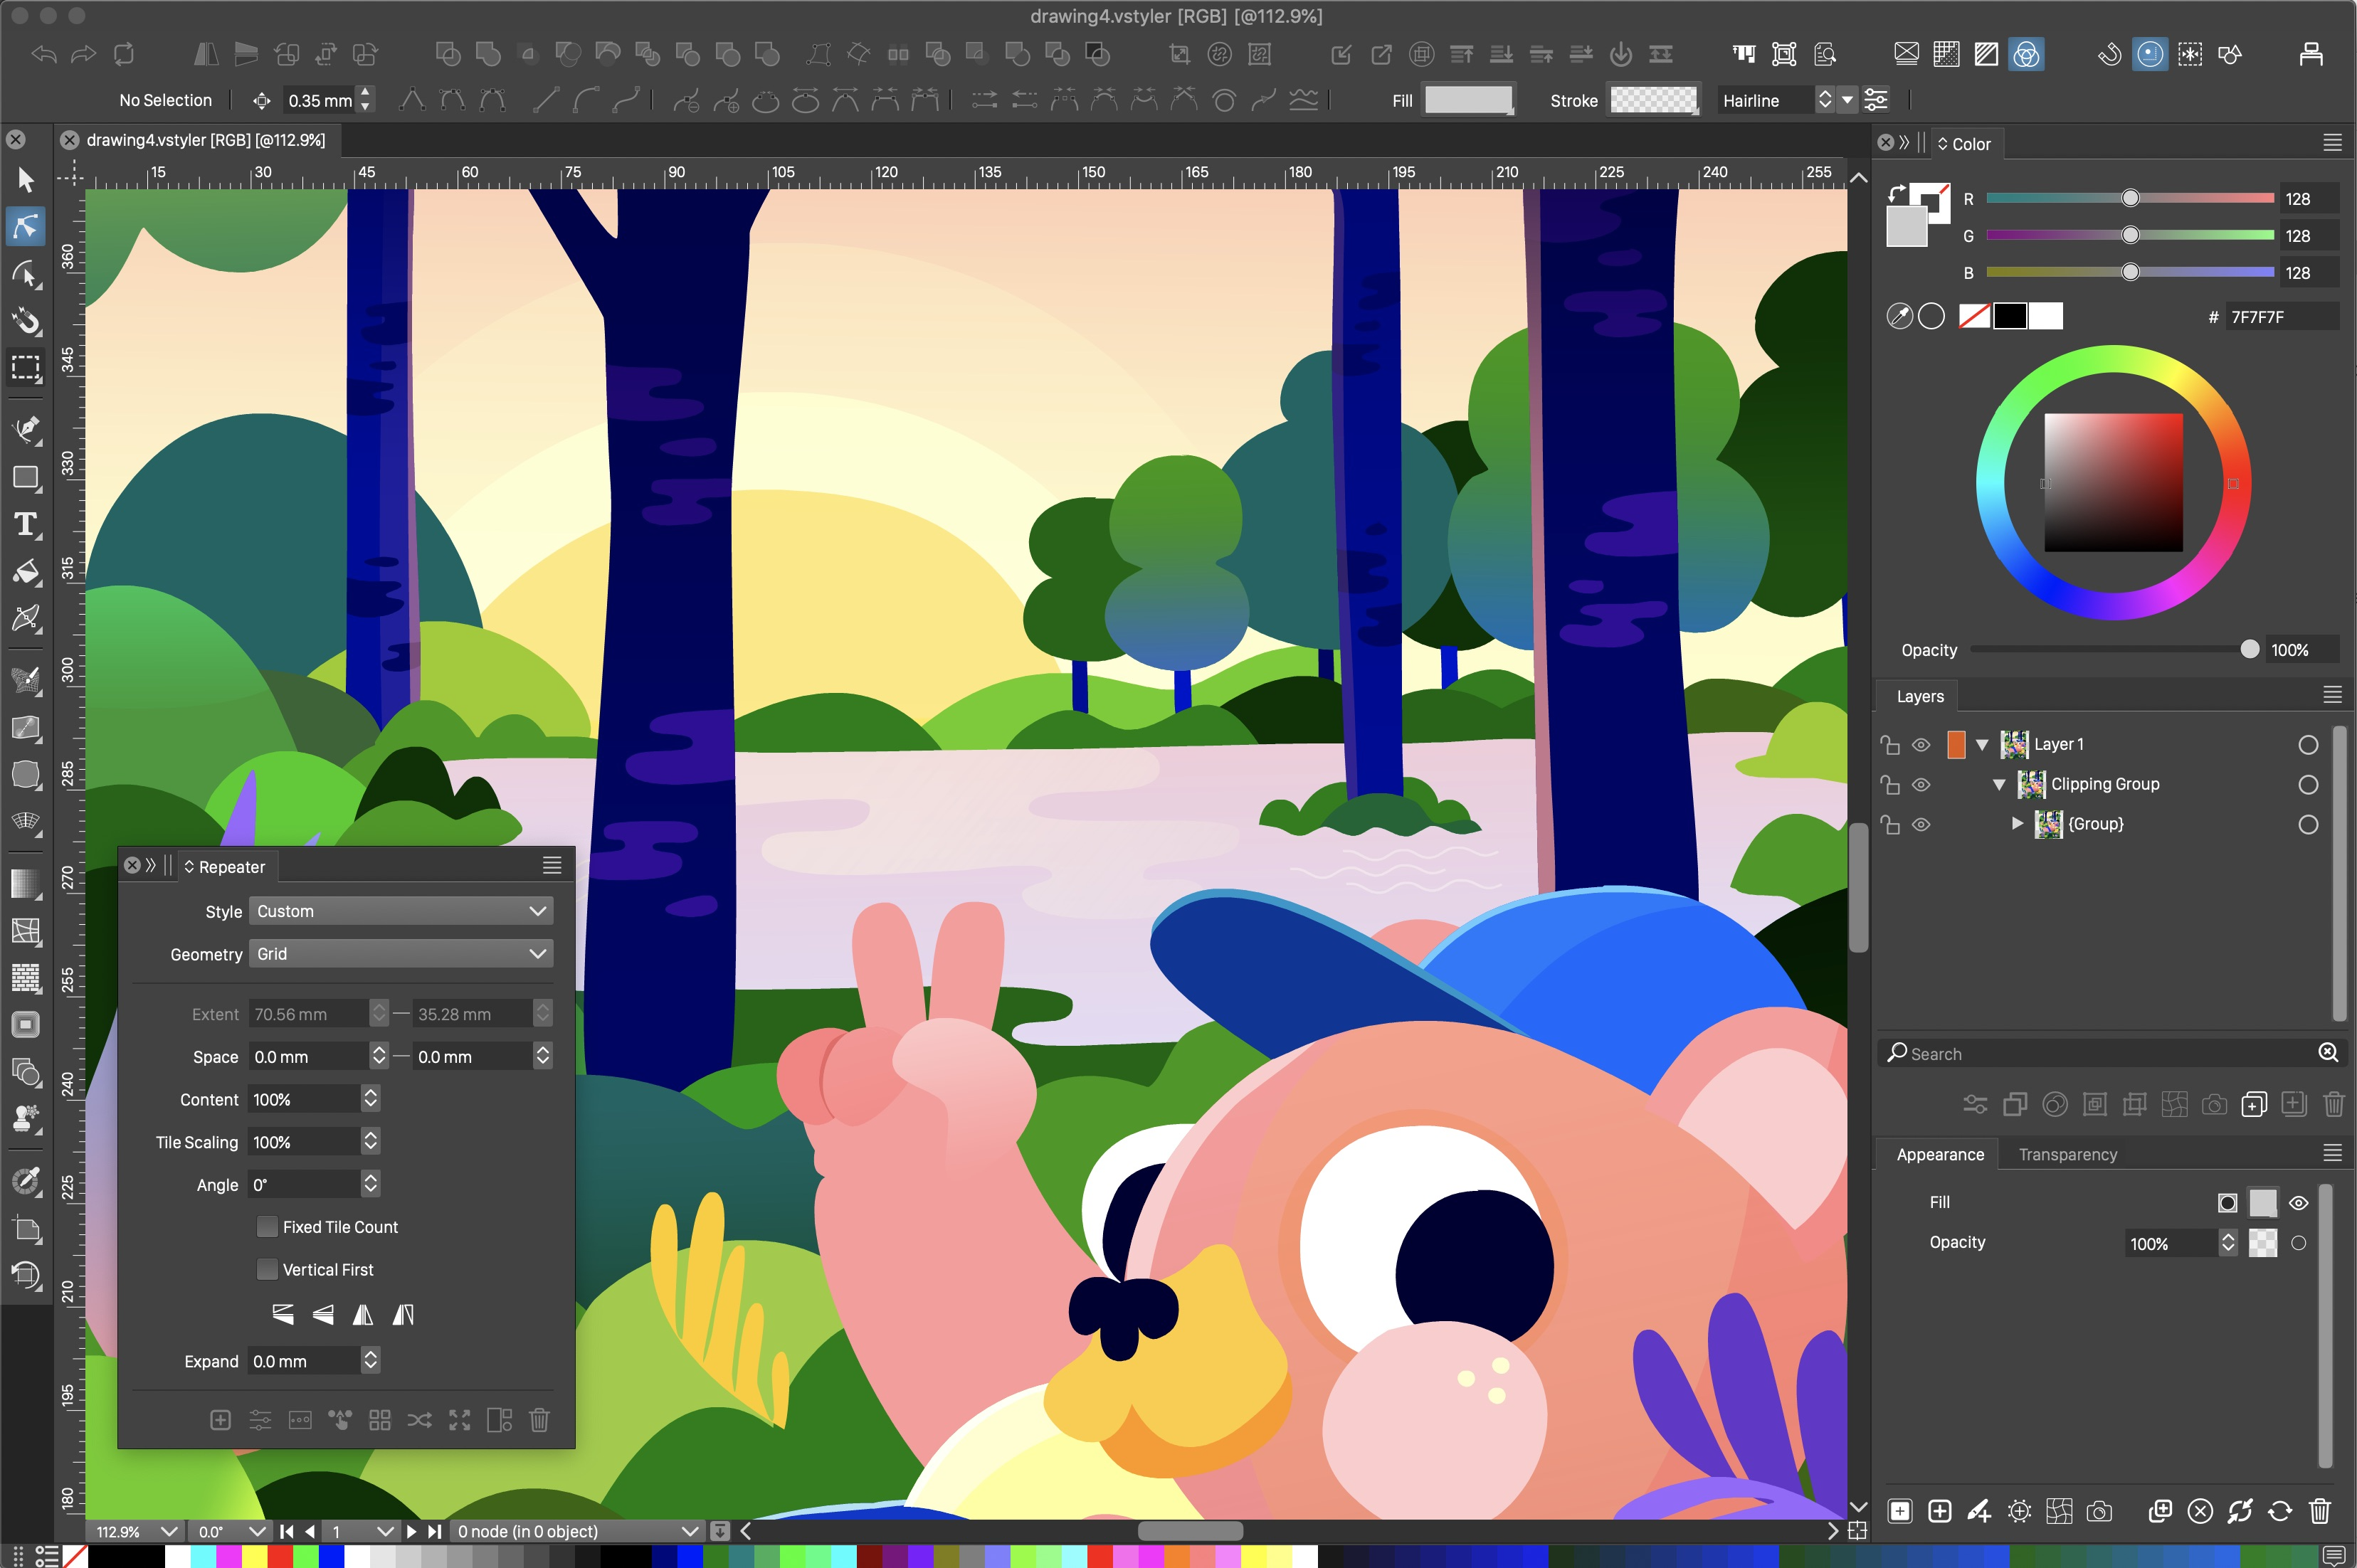2357x1568 pixels.
Task: Enable the Fixed Tile Count checkbox
Action: click(x=267, y=1227)
